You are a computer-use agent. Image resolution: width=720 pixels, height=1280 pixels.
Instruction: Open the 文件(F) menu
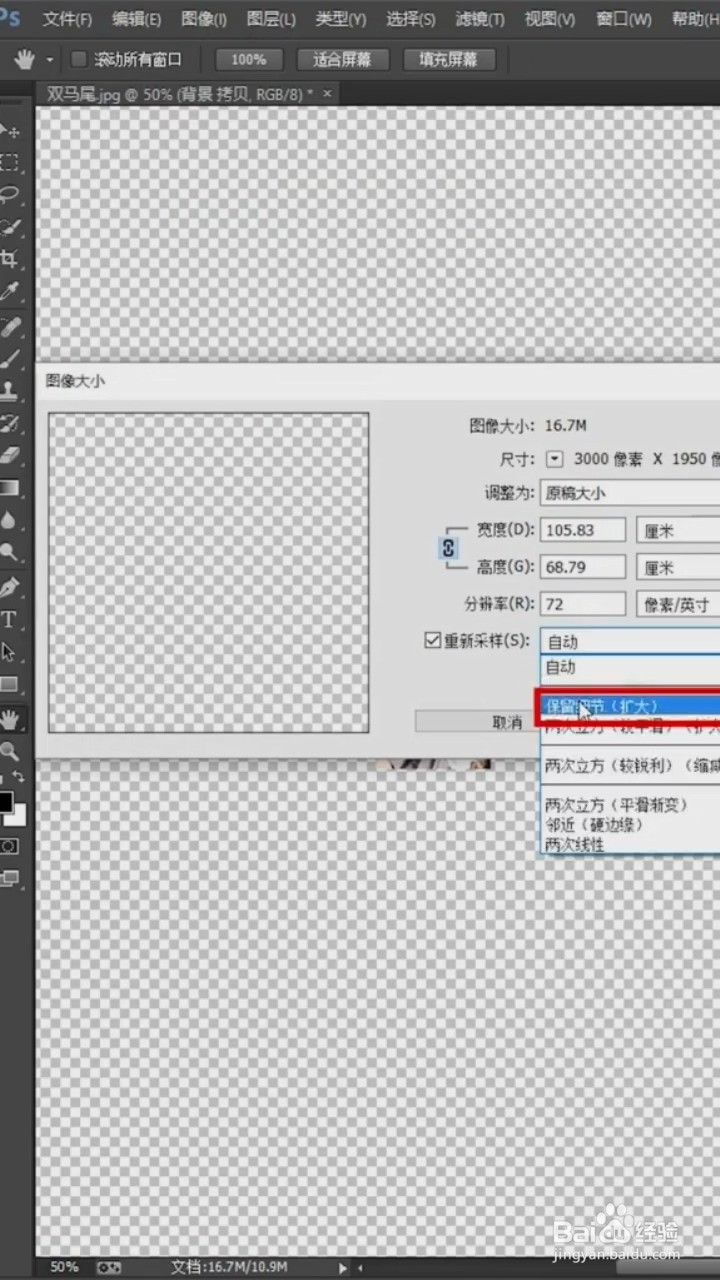68,19
